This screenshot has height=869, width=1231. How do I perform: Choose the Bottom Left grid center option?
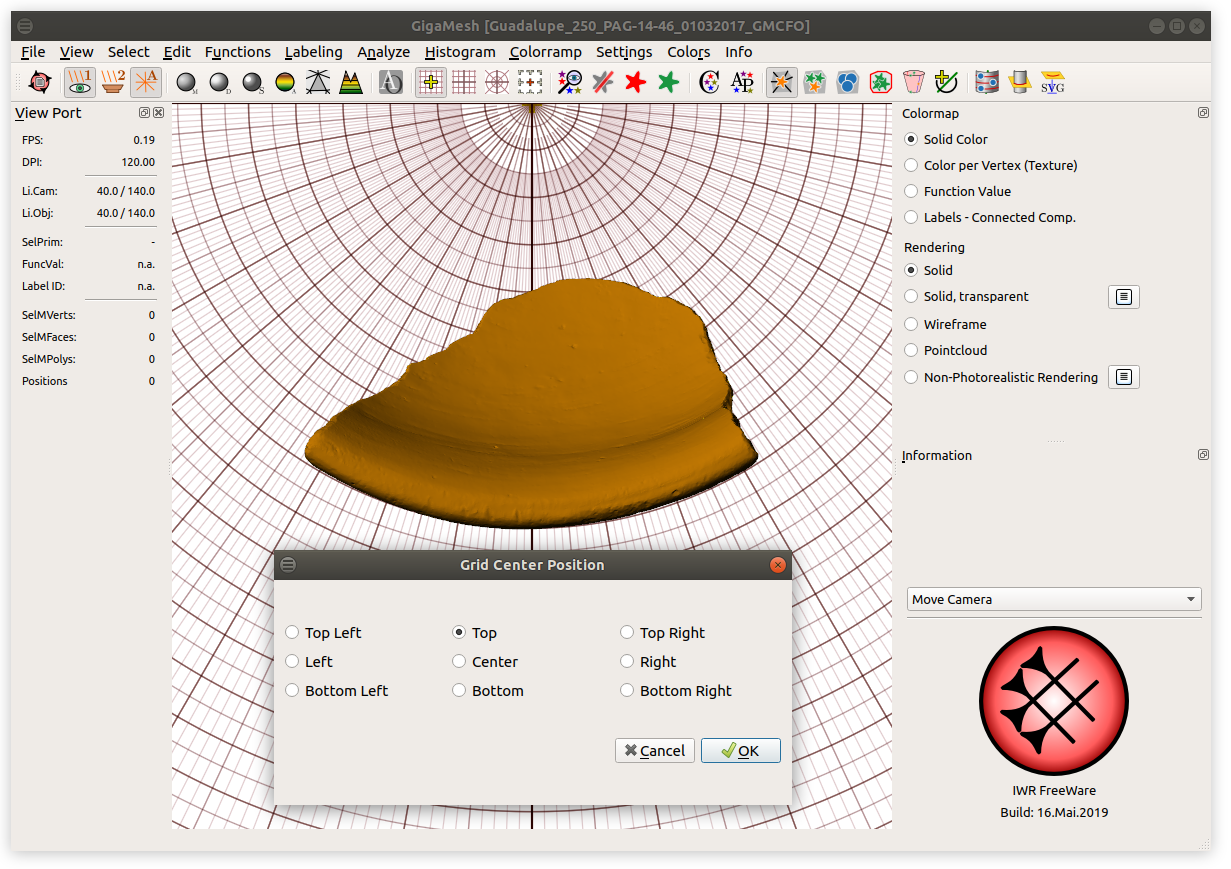336,691
